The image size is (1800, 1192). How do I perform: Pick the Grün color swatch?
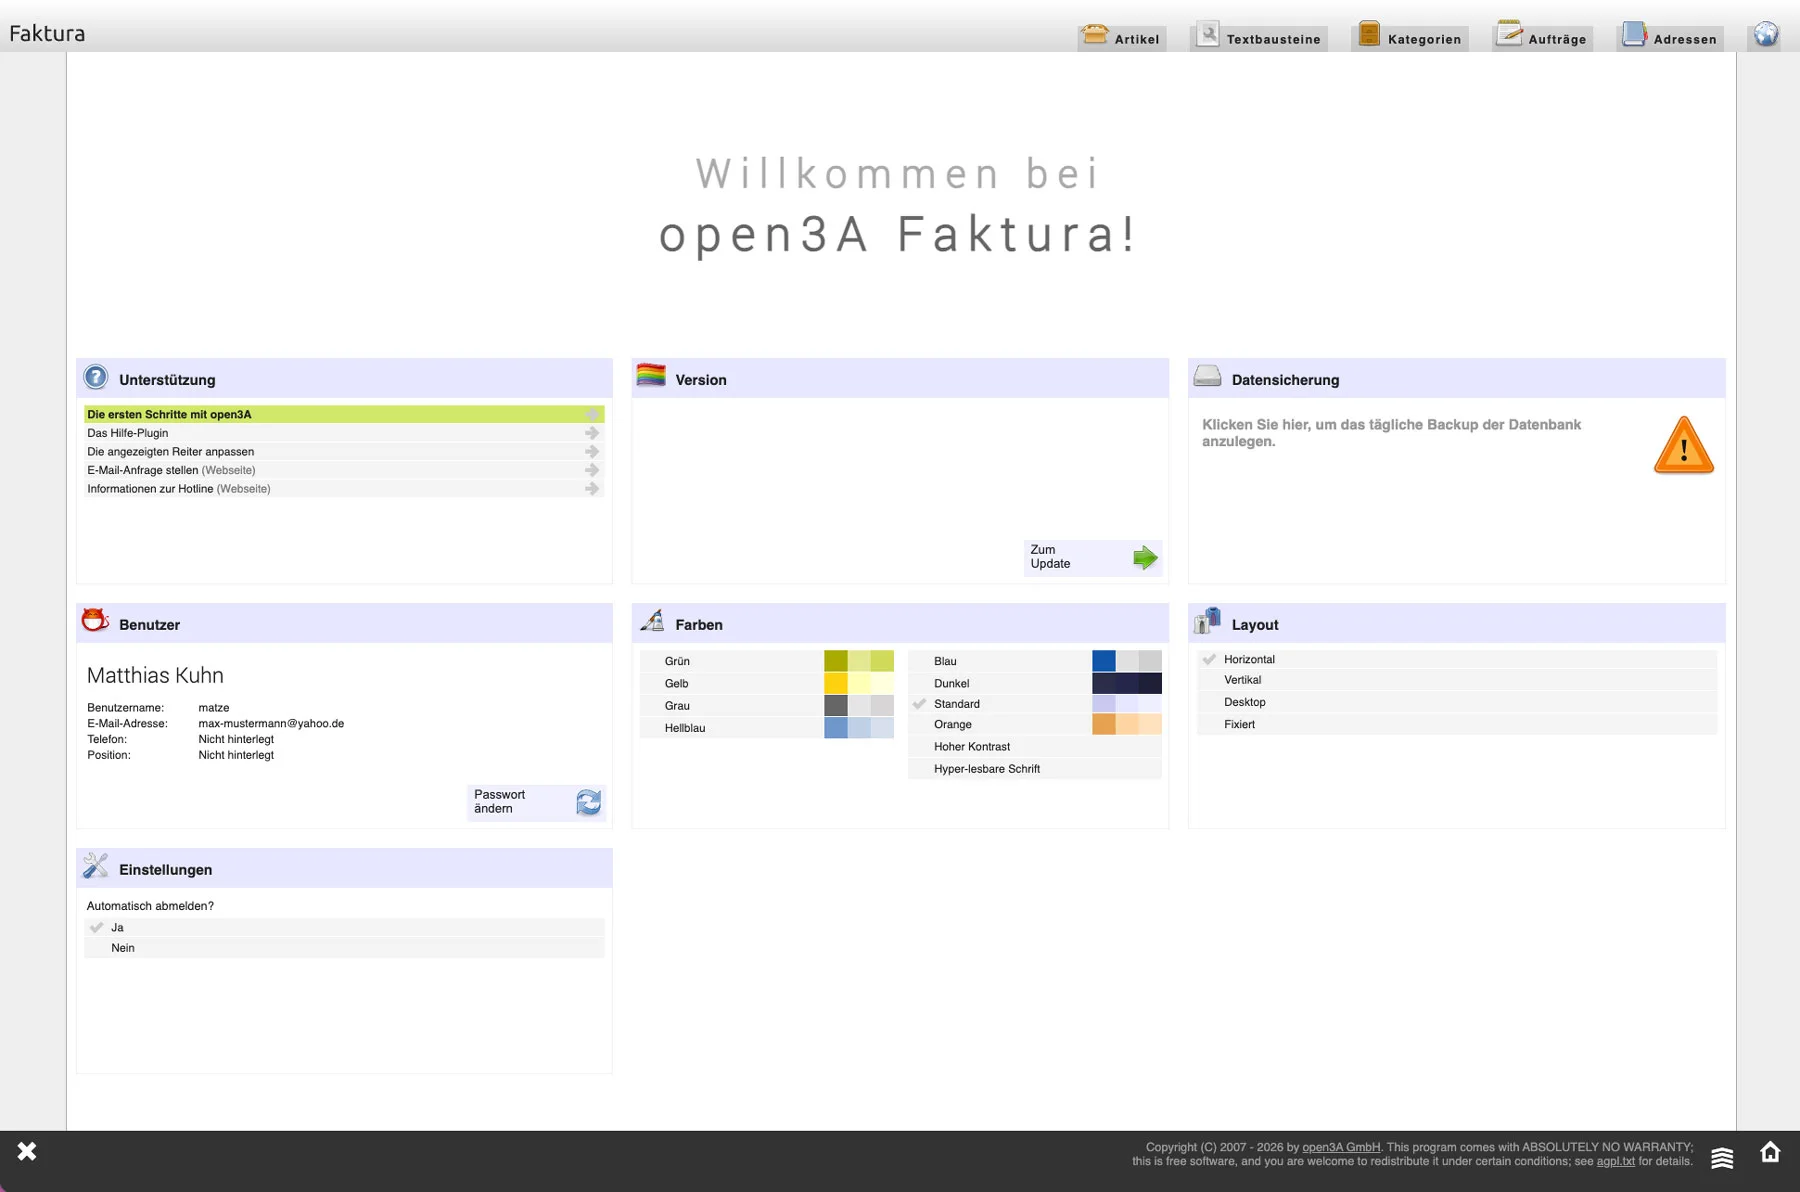tap(859, 661)
